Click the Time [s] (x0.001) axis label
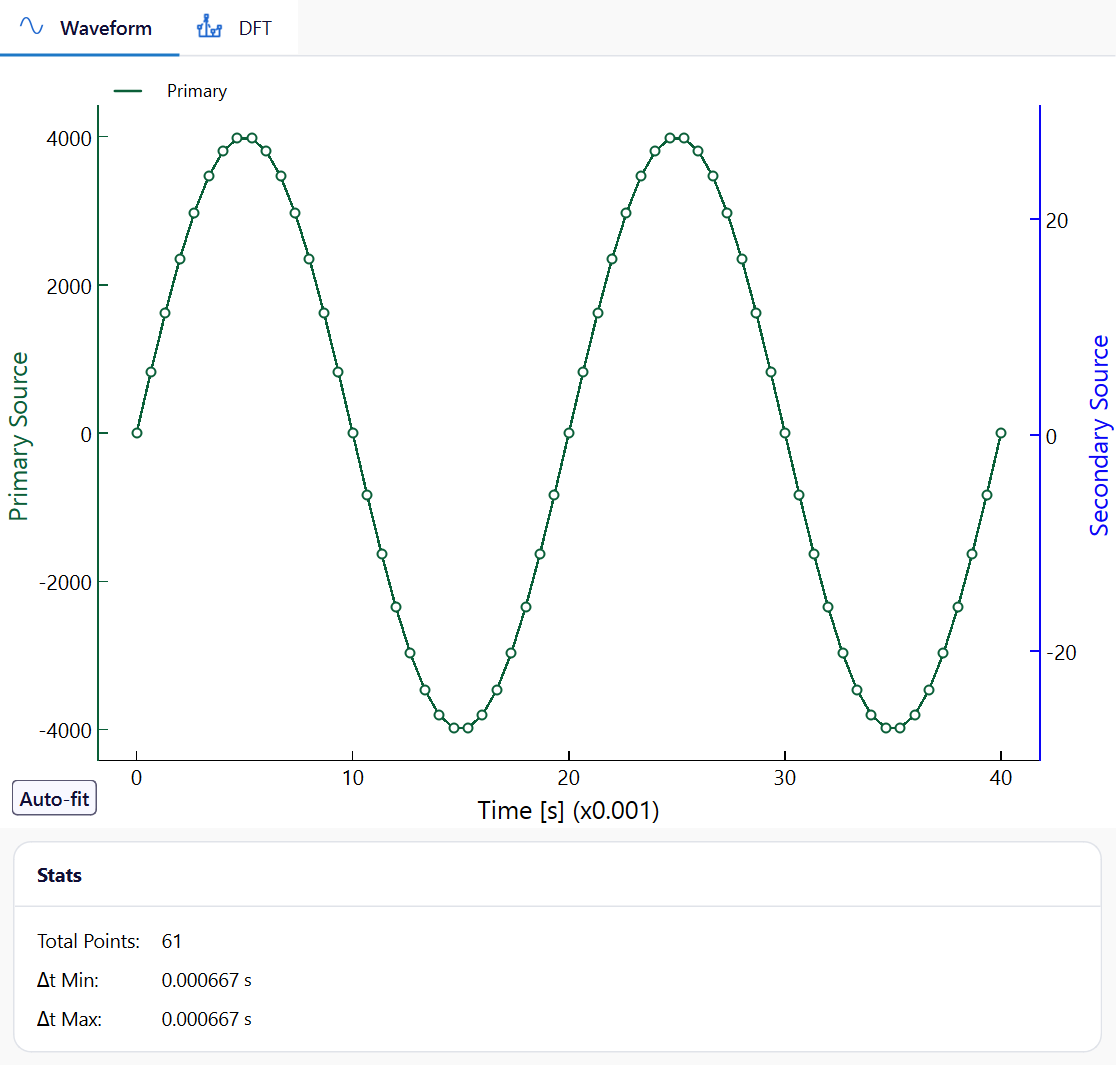The height and width of the screenshot is (1065, 1116). click(568, 810)
